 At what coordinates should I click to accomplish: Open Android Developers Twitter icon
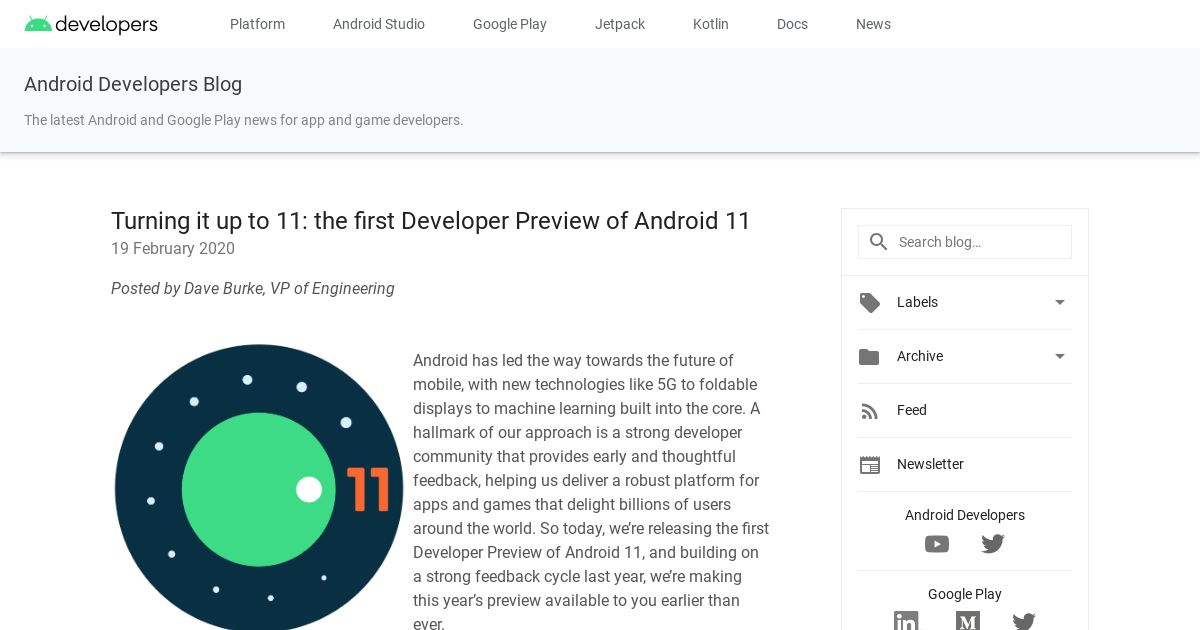(993, 544)
